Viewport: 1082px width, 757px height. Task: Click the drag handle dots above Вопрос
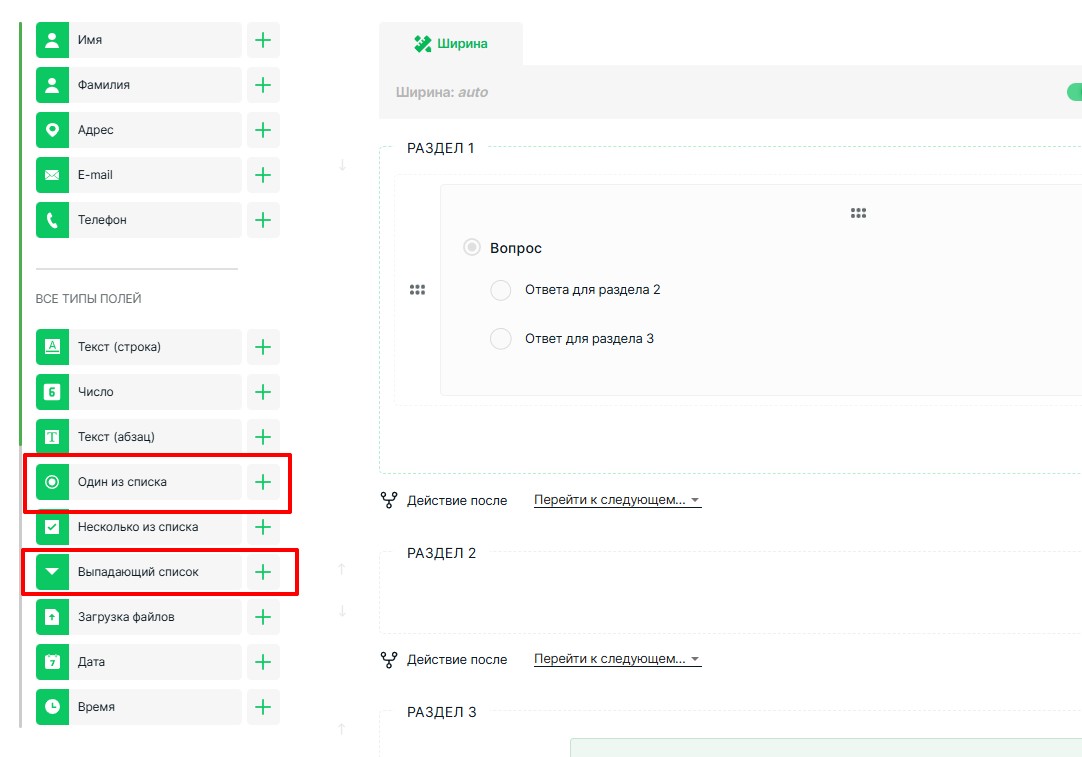click(x=858, y=213)
